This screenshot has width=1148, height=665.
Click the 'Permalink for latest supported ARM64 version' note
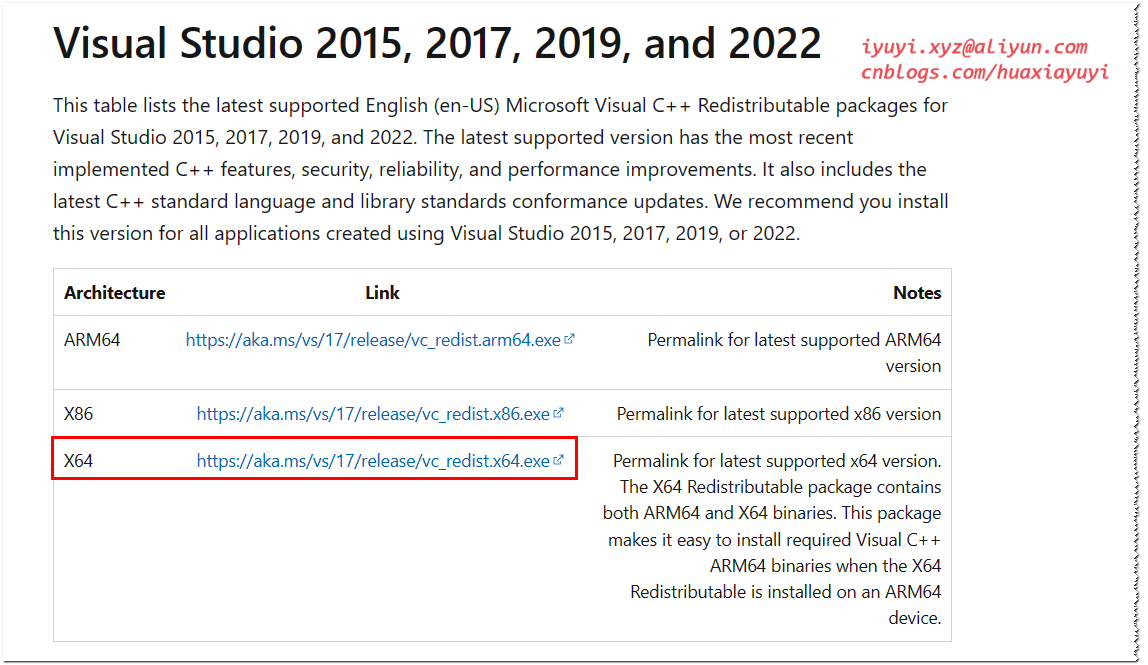794,353
